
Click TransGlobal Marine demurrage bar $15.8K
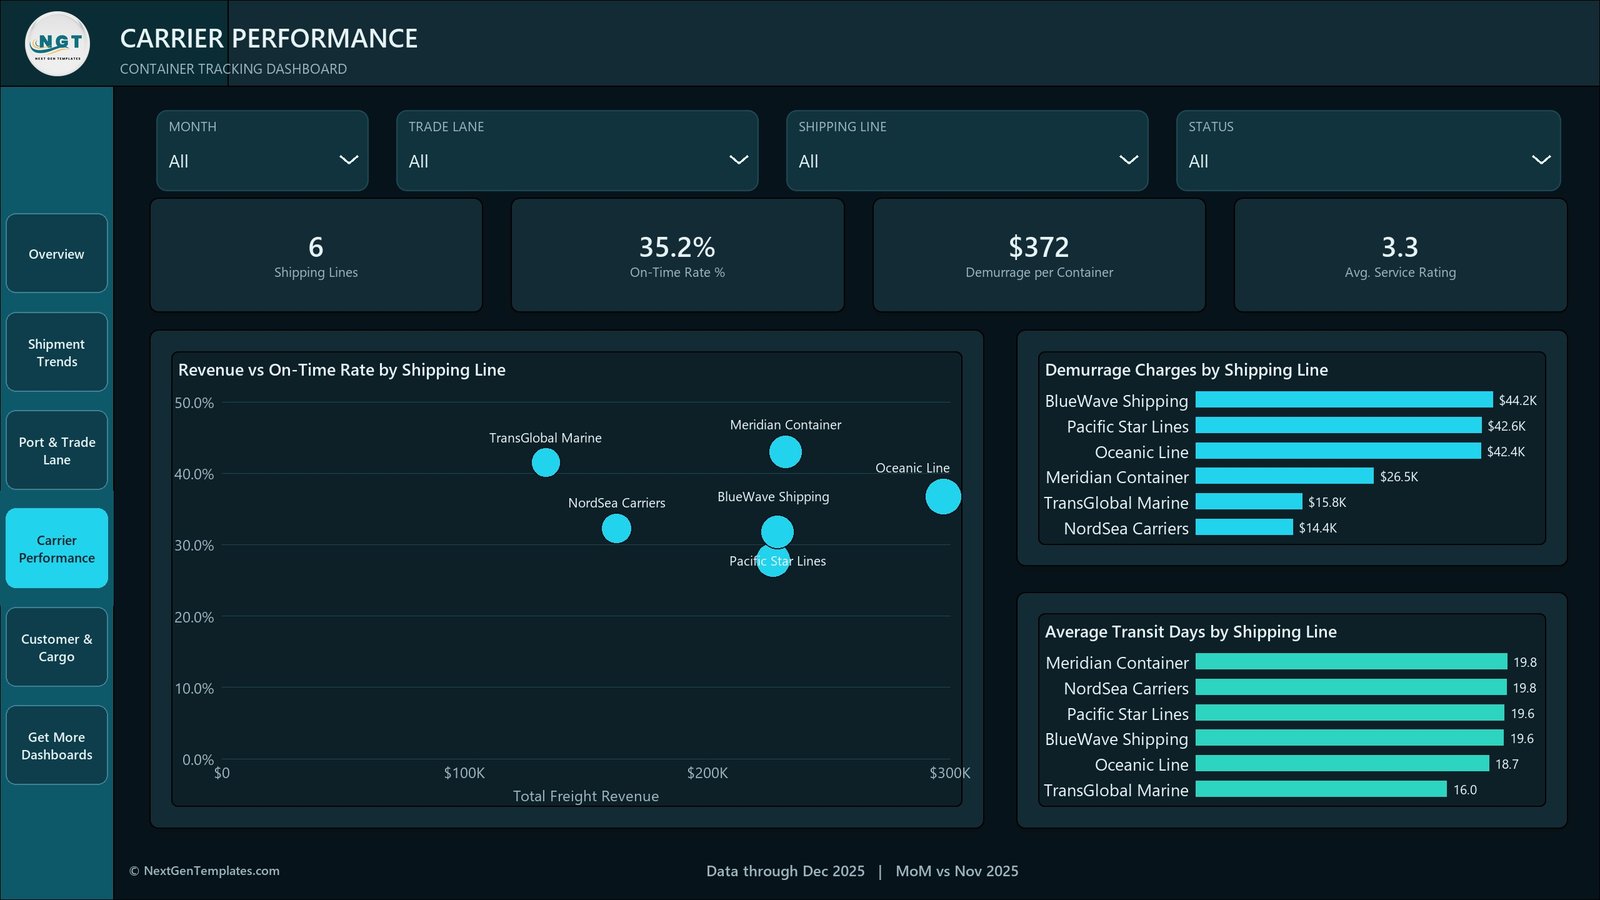pos(1249,502)
